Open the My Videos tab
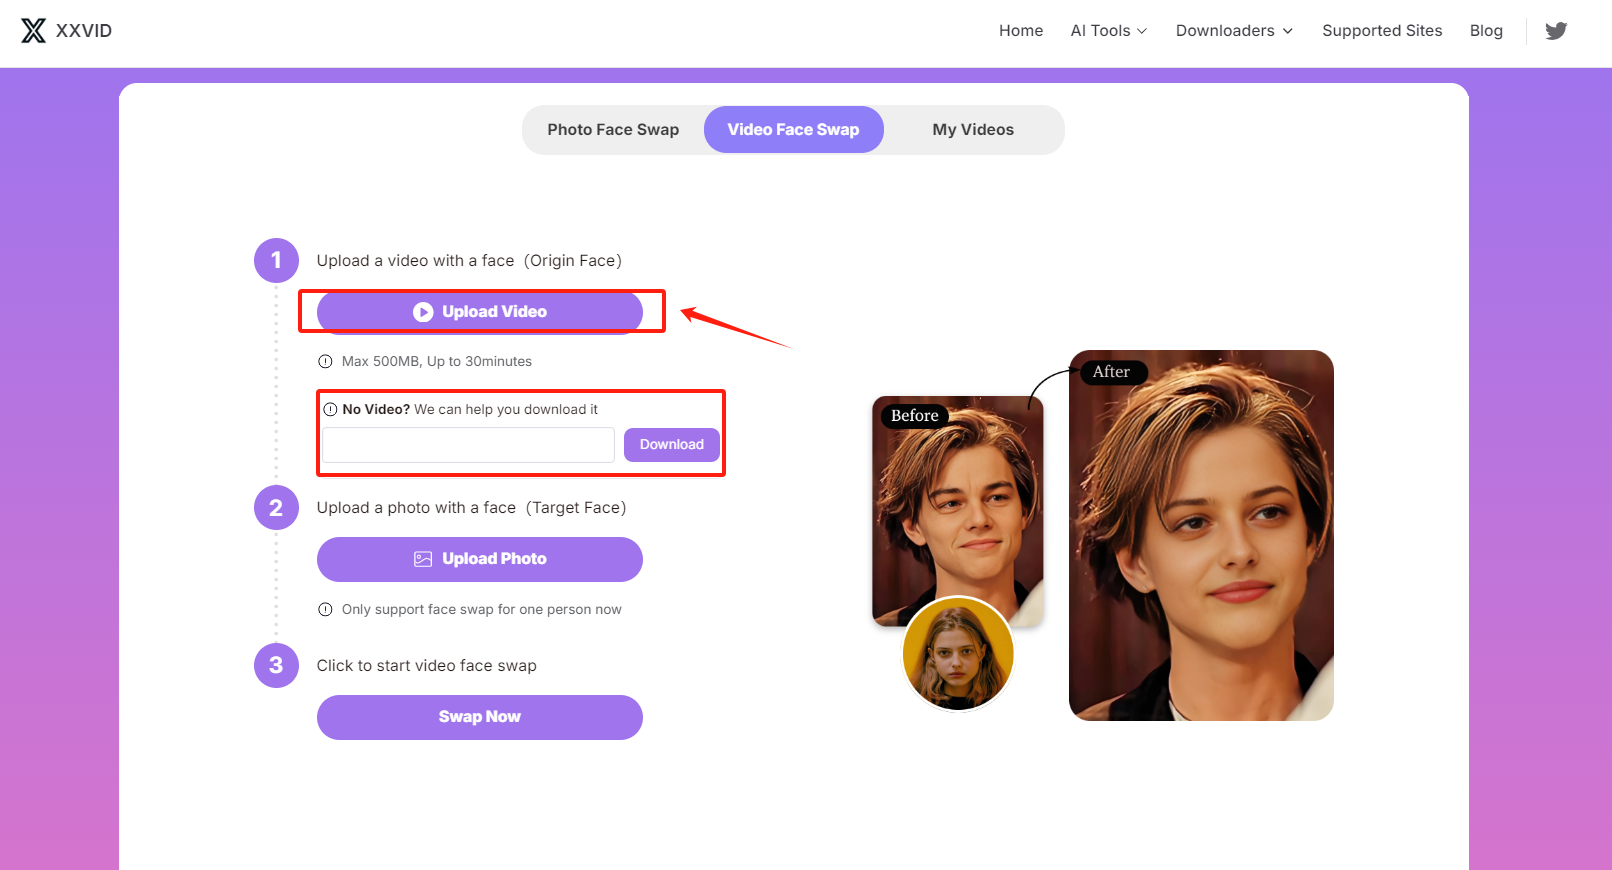 [x=973, y=130]
